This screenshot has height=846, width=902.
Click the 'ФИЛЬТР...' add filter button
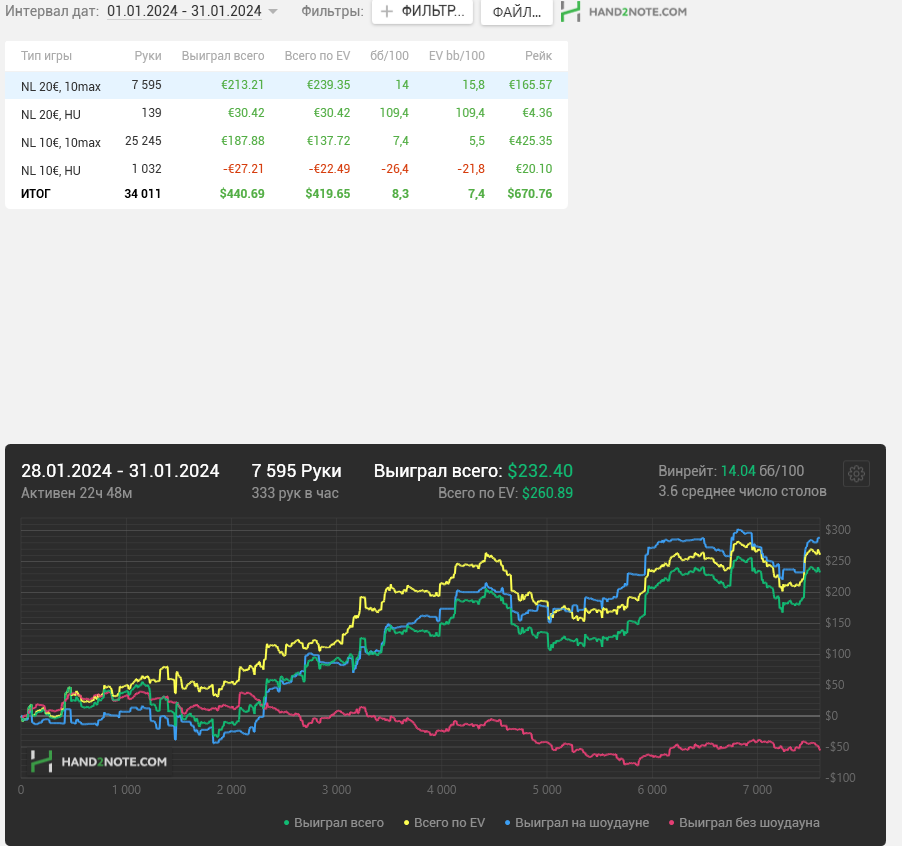(x=422, y=12)
